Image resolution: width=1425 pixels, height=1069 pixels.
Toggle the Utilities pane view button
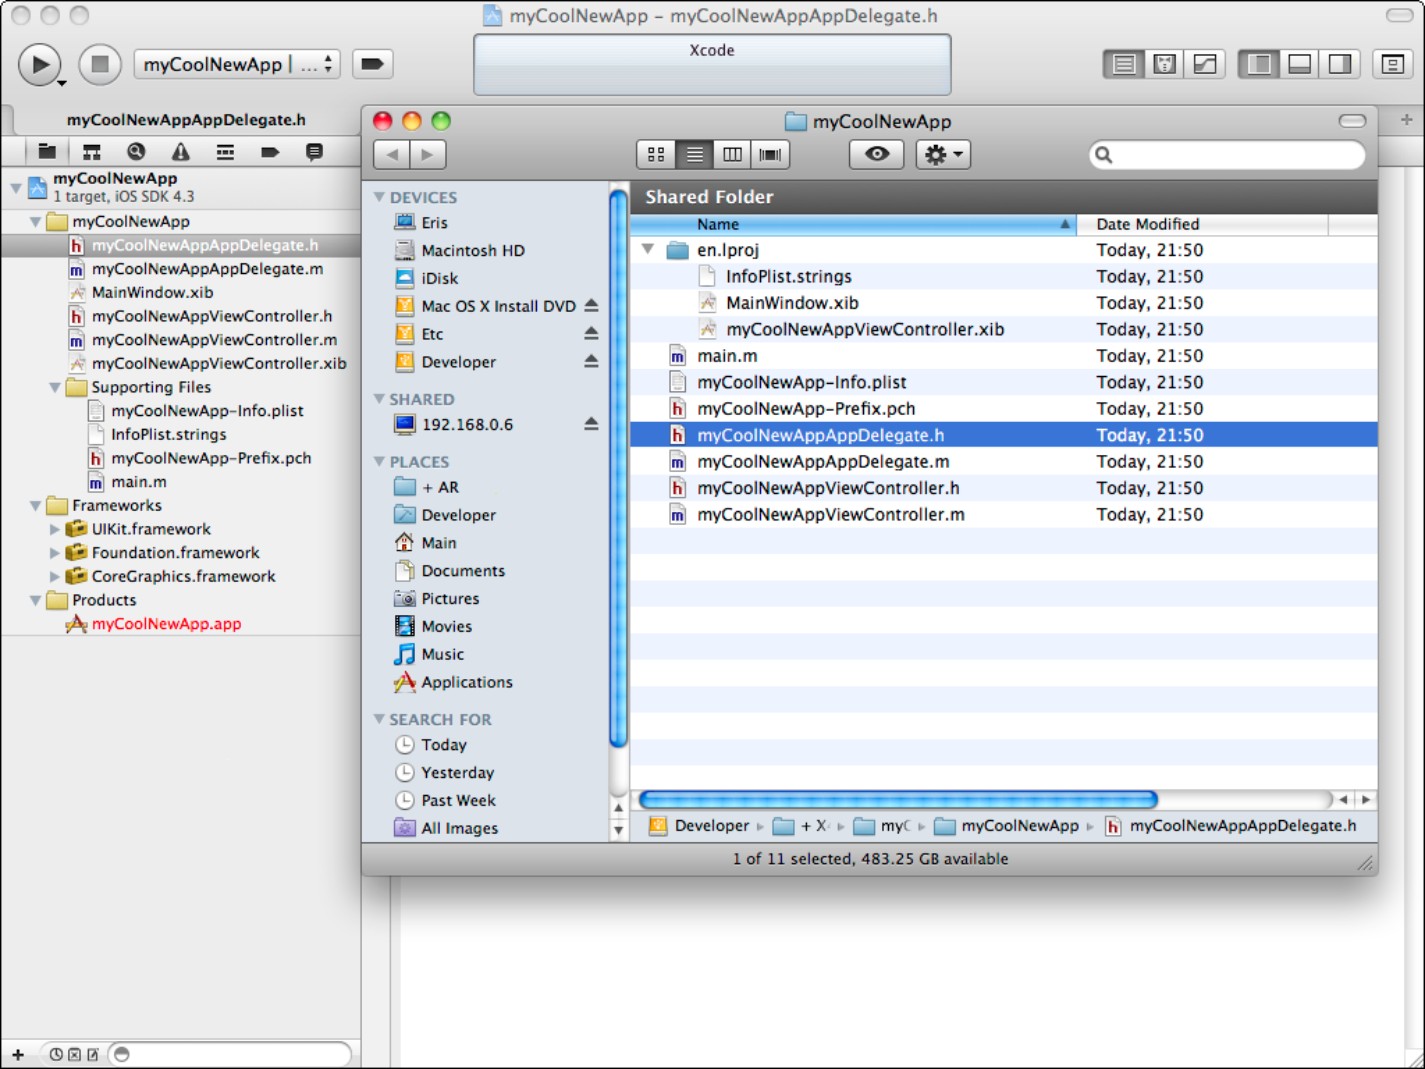point(1340,64)
